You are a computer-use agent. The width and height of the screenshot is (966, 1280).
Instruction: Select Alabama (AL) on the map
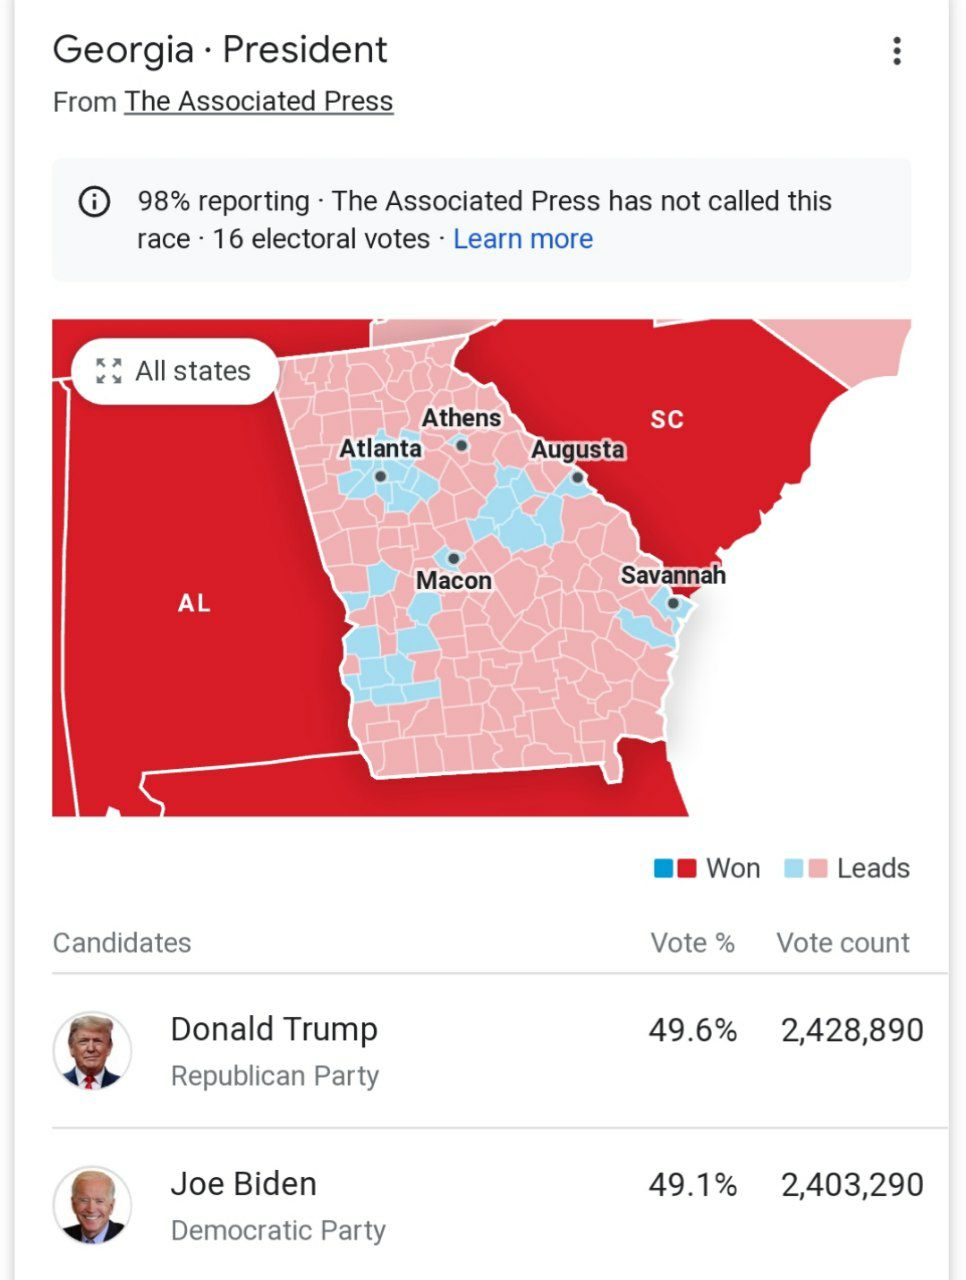194,603
